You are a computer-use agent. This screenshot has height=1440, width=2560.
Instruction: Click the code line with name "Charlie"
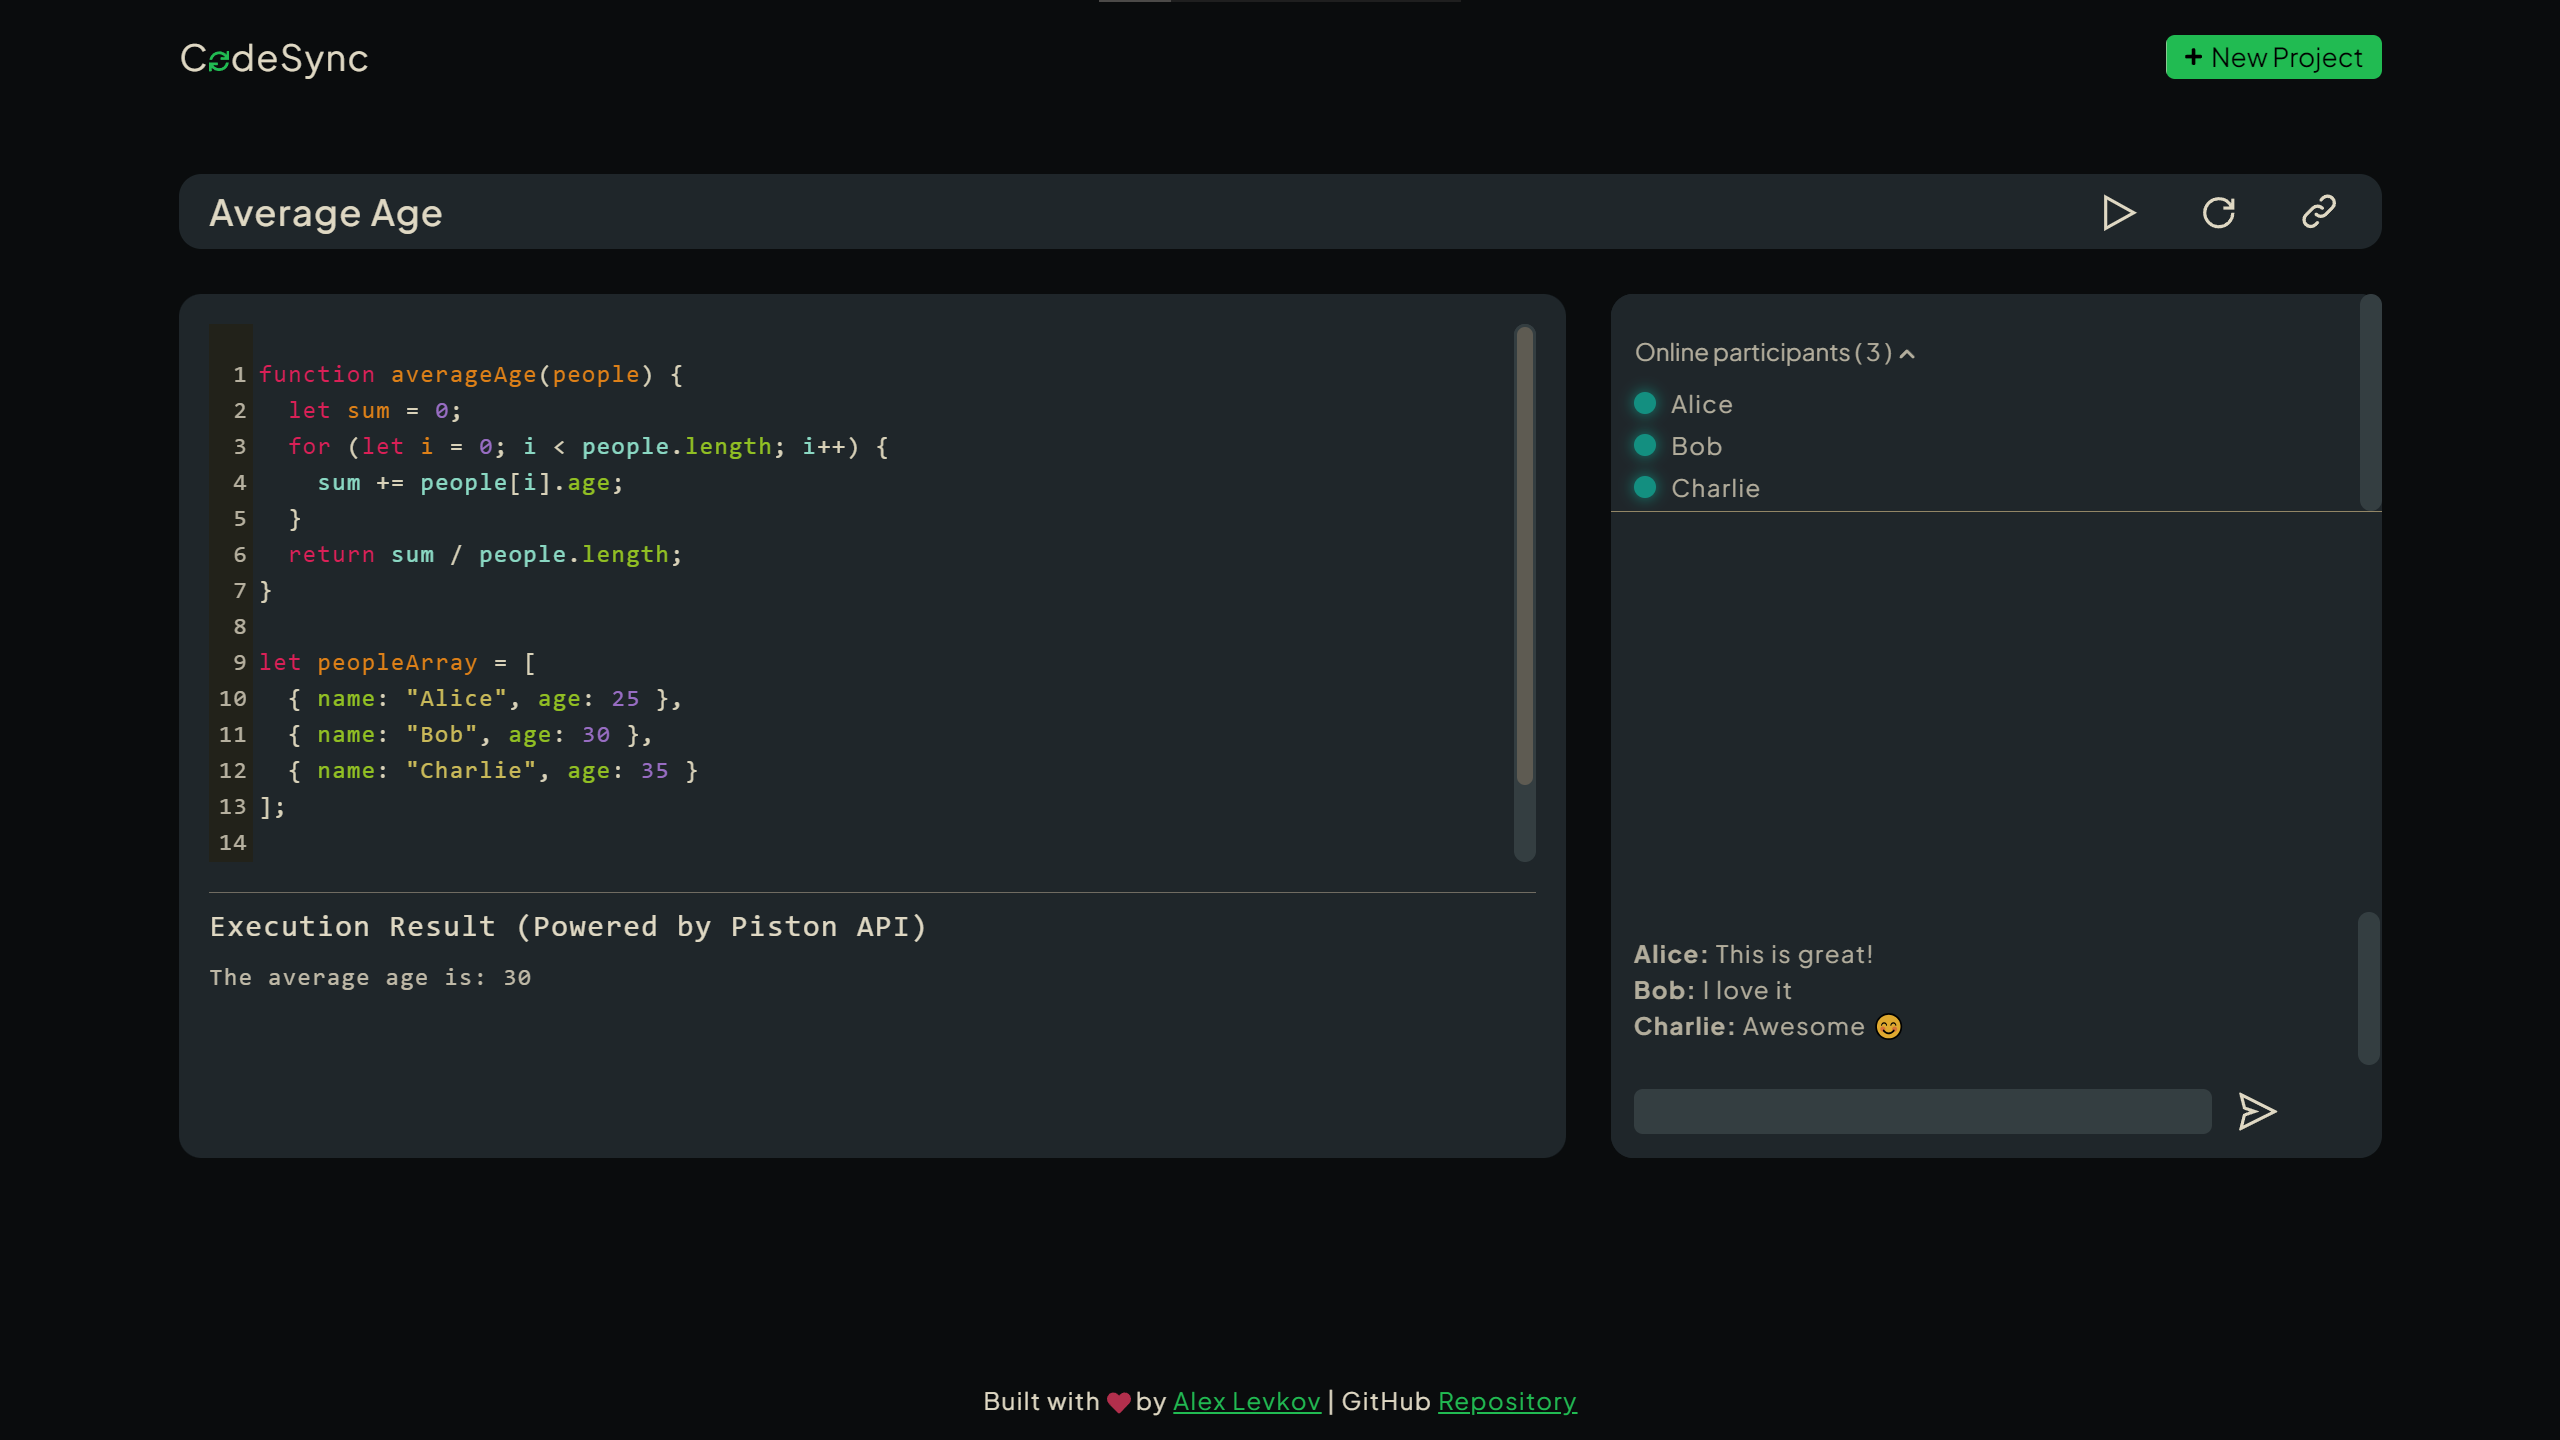[x=493, y=770]
